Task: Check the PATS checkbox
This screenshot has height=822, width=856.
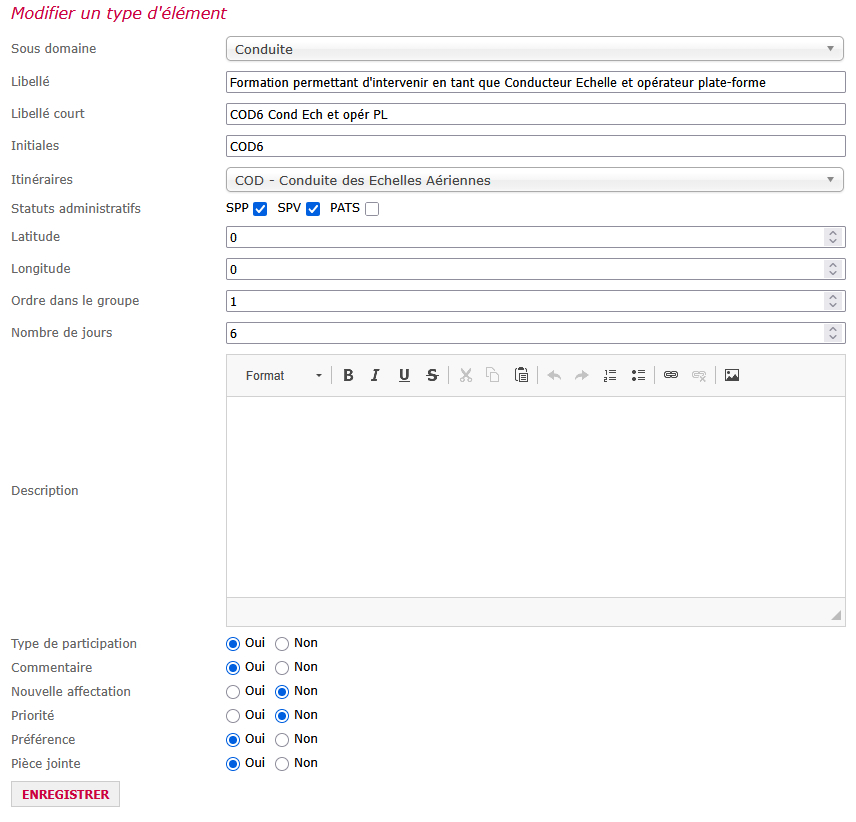Action: (x=372, y=209)
